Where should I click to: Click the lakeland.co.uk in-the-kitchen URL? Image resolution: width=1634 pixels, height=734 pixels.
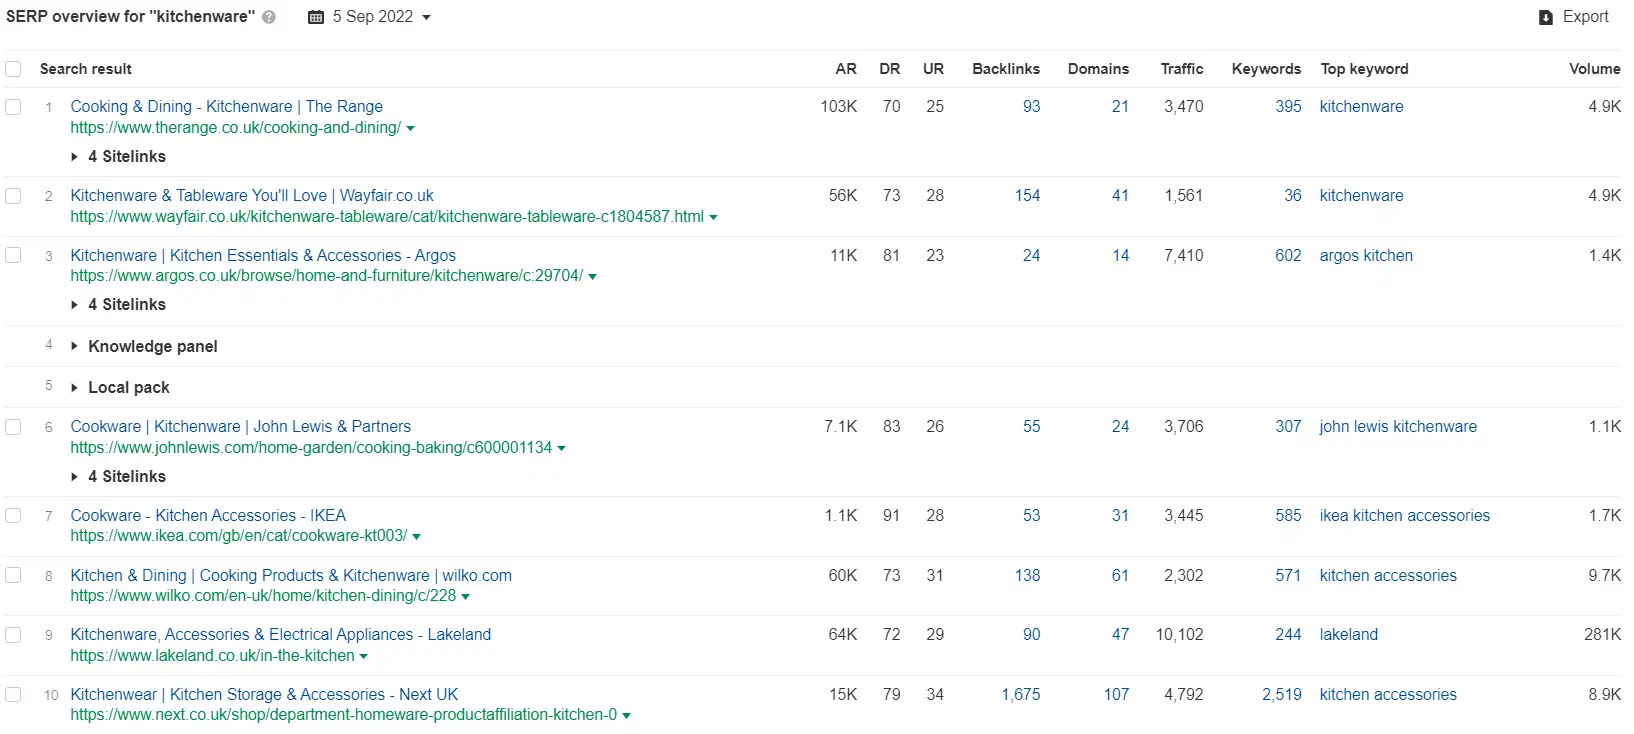[212, 656]
